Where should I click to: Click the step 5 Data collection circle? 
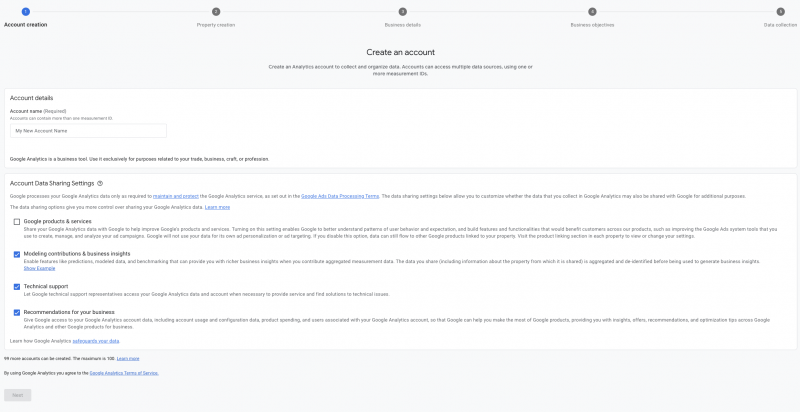tap(780, 11)
